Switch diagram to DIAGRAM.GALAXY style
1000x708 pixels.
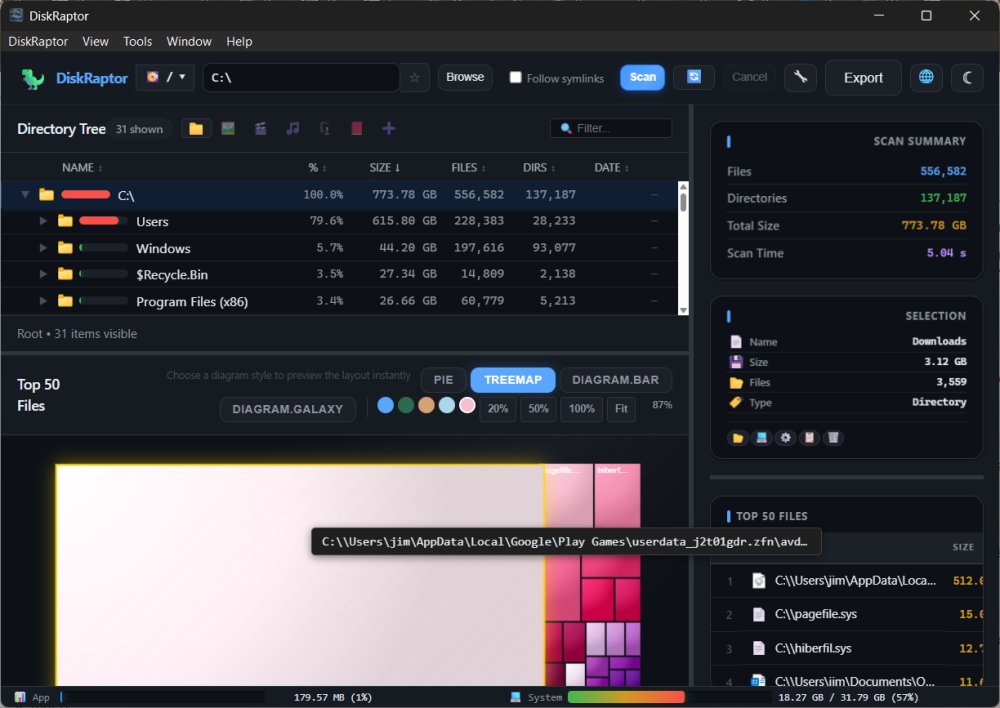[x=288, y=409]
